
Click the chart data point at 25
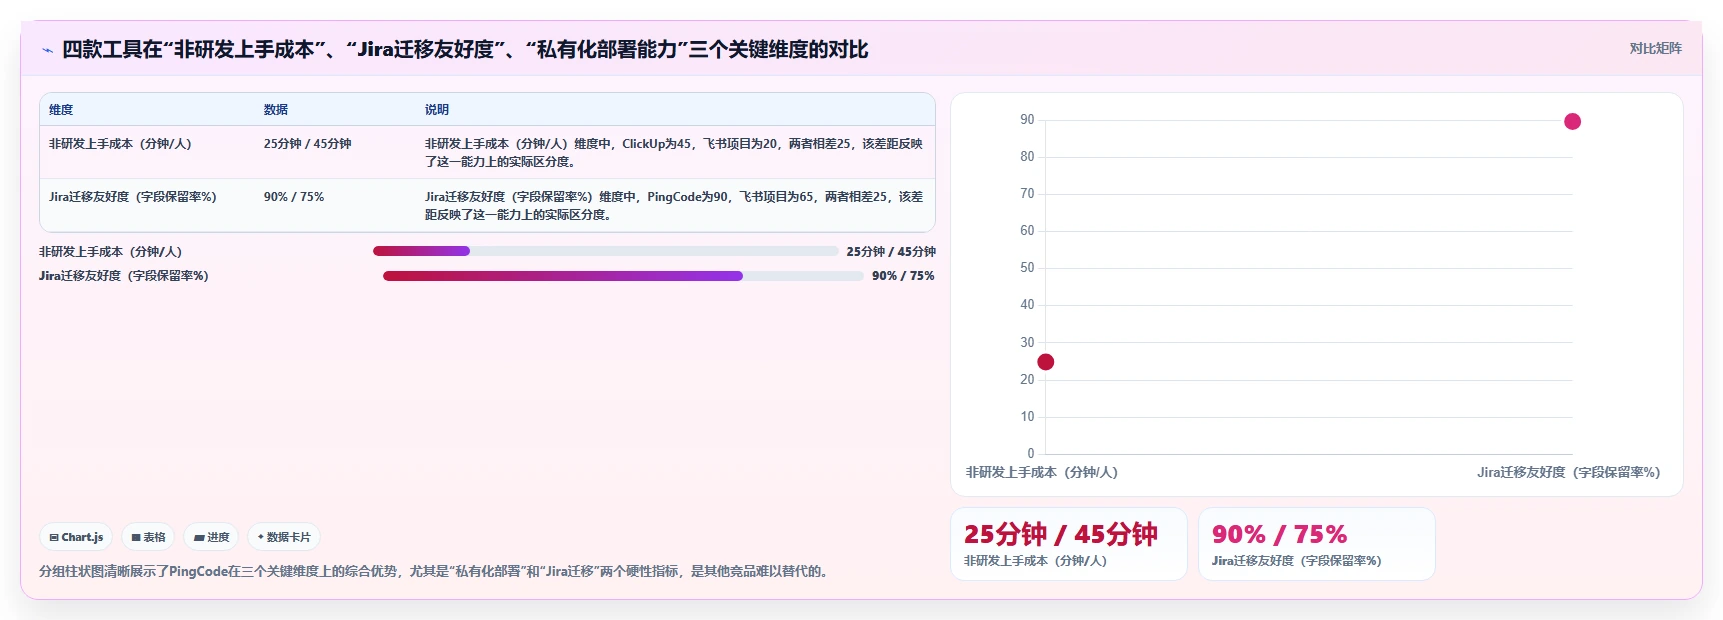click(1045, 362)
